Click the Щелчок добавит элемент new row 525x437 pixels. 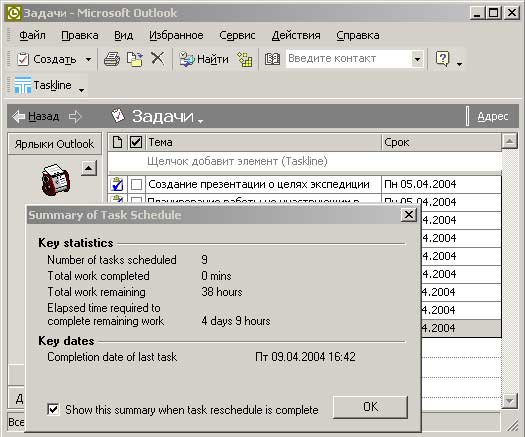[305, 161]
